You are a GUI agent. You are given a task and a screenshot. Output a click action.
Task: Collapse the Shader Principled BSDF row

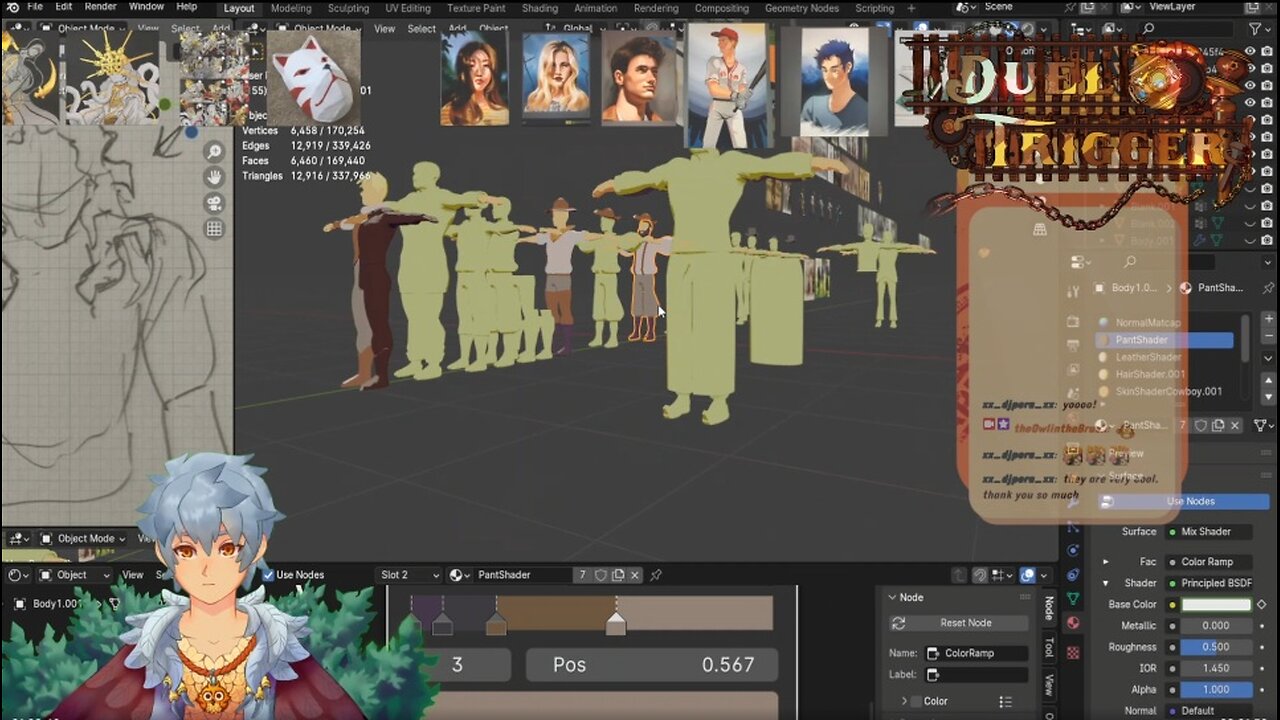(1106, 583)
